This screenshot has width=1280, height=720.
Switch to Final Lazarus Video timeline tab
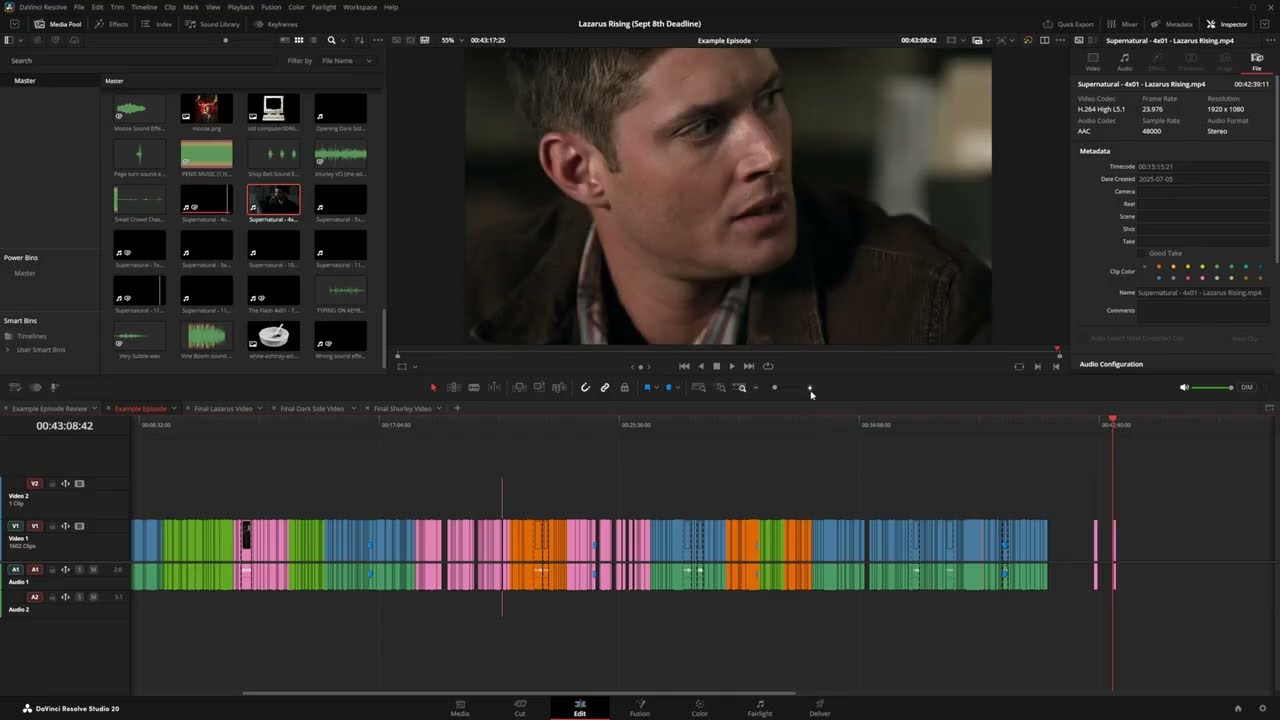pyautogui.click(x=223, y=408)
